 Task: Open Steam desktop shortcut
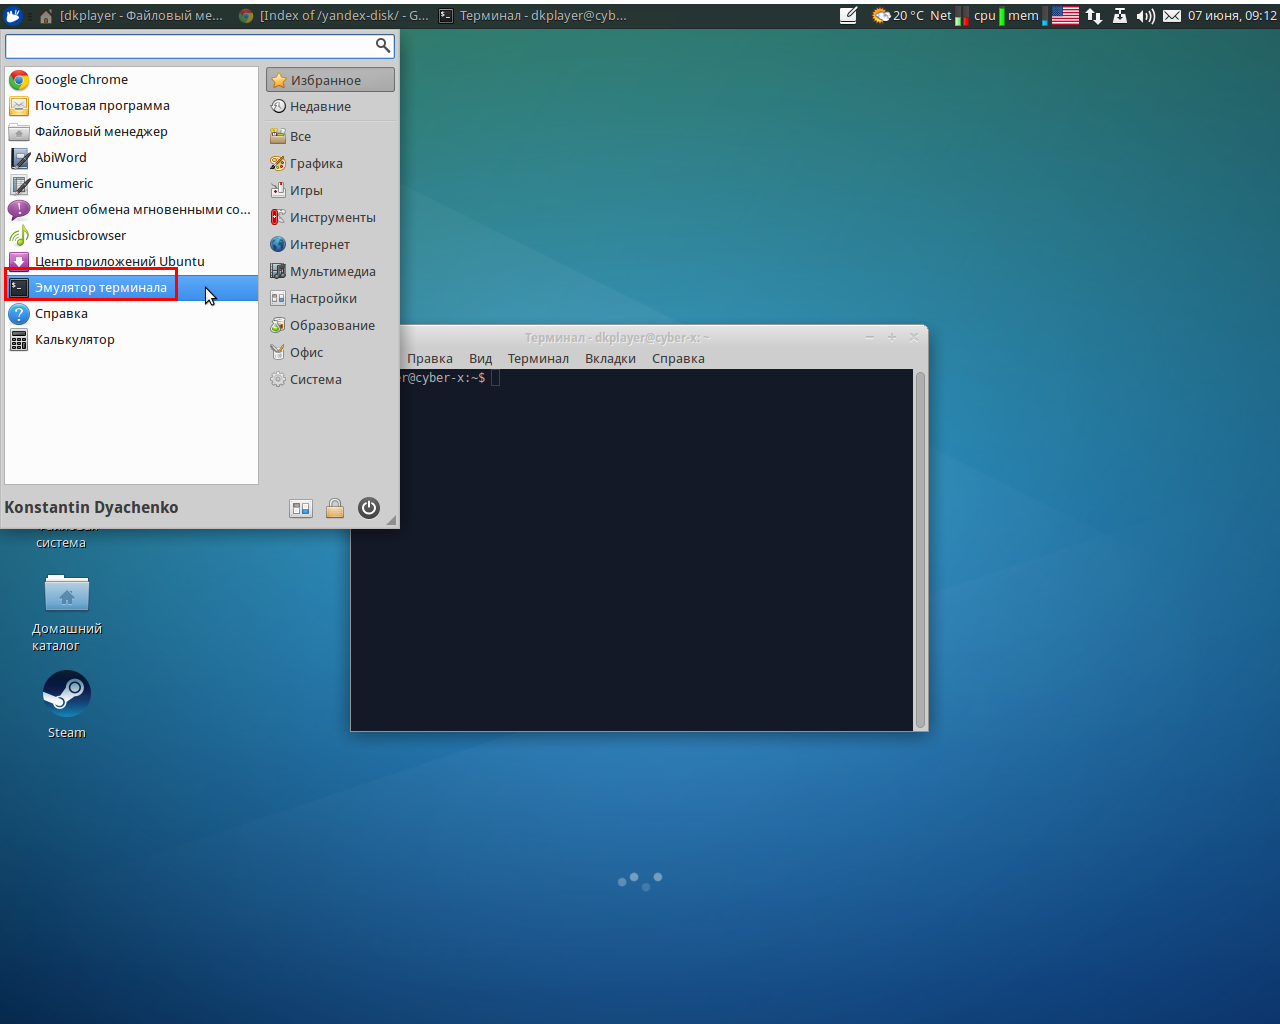click(67, 694)
